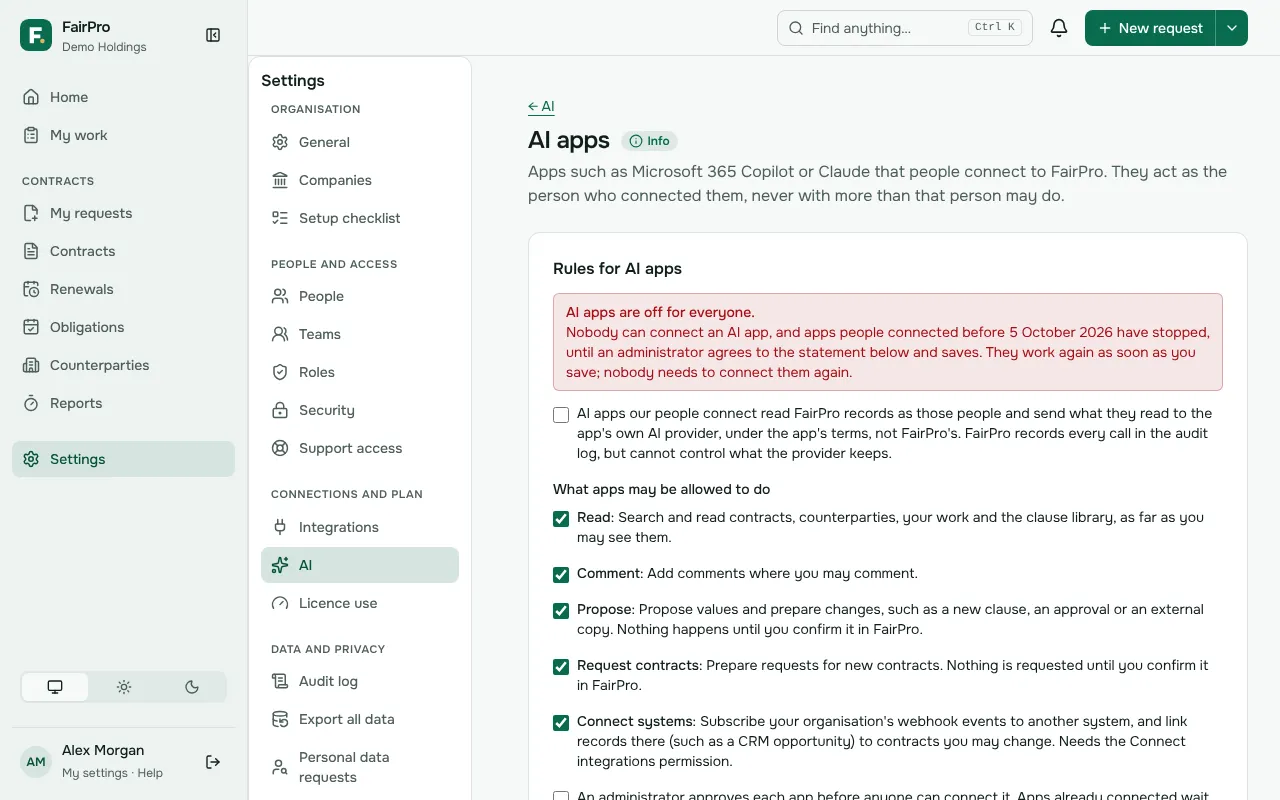The height and width of the screenshot is (800, 1280).
Task: Untick the Read permission checkbox
Action: (x=561, y=519)
